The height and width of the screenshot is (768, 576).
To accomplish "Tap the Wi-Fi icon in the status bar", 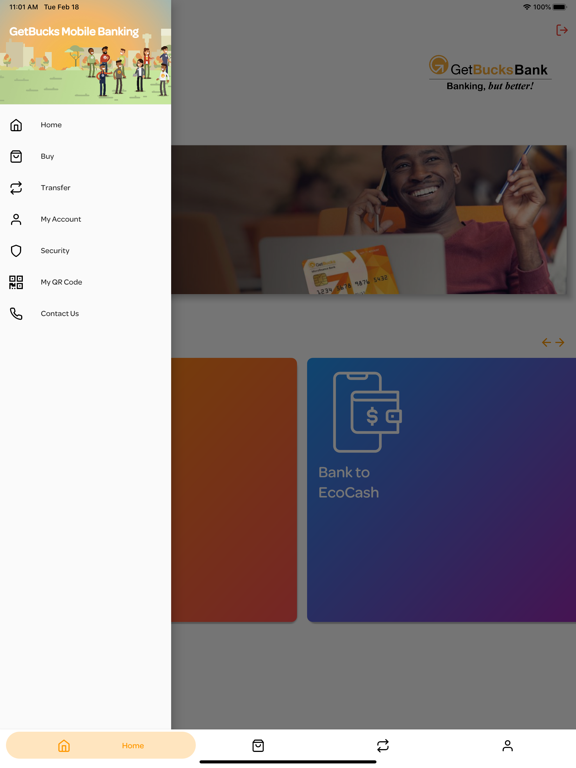I will (527, 7).
